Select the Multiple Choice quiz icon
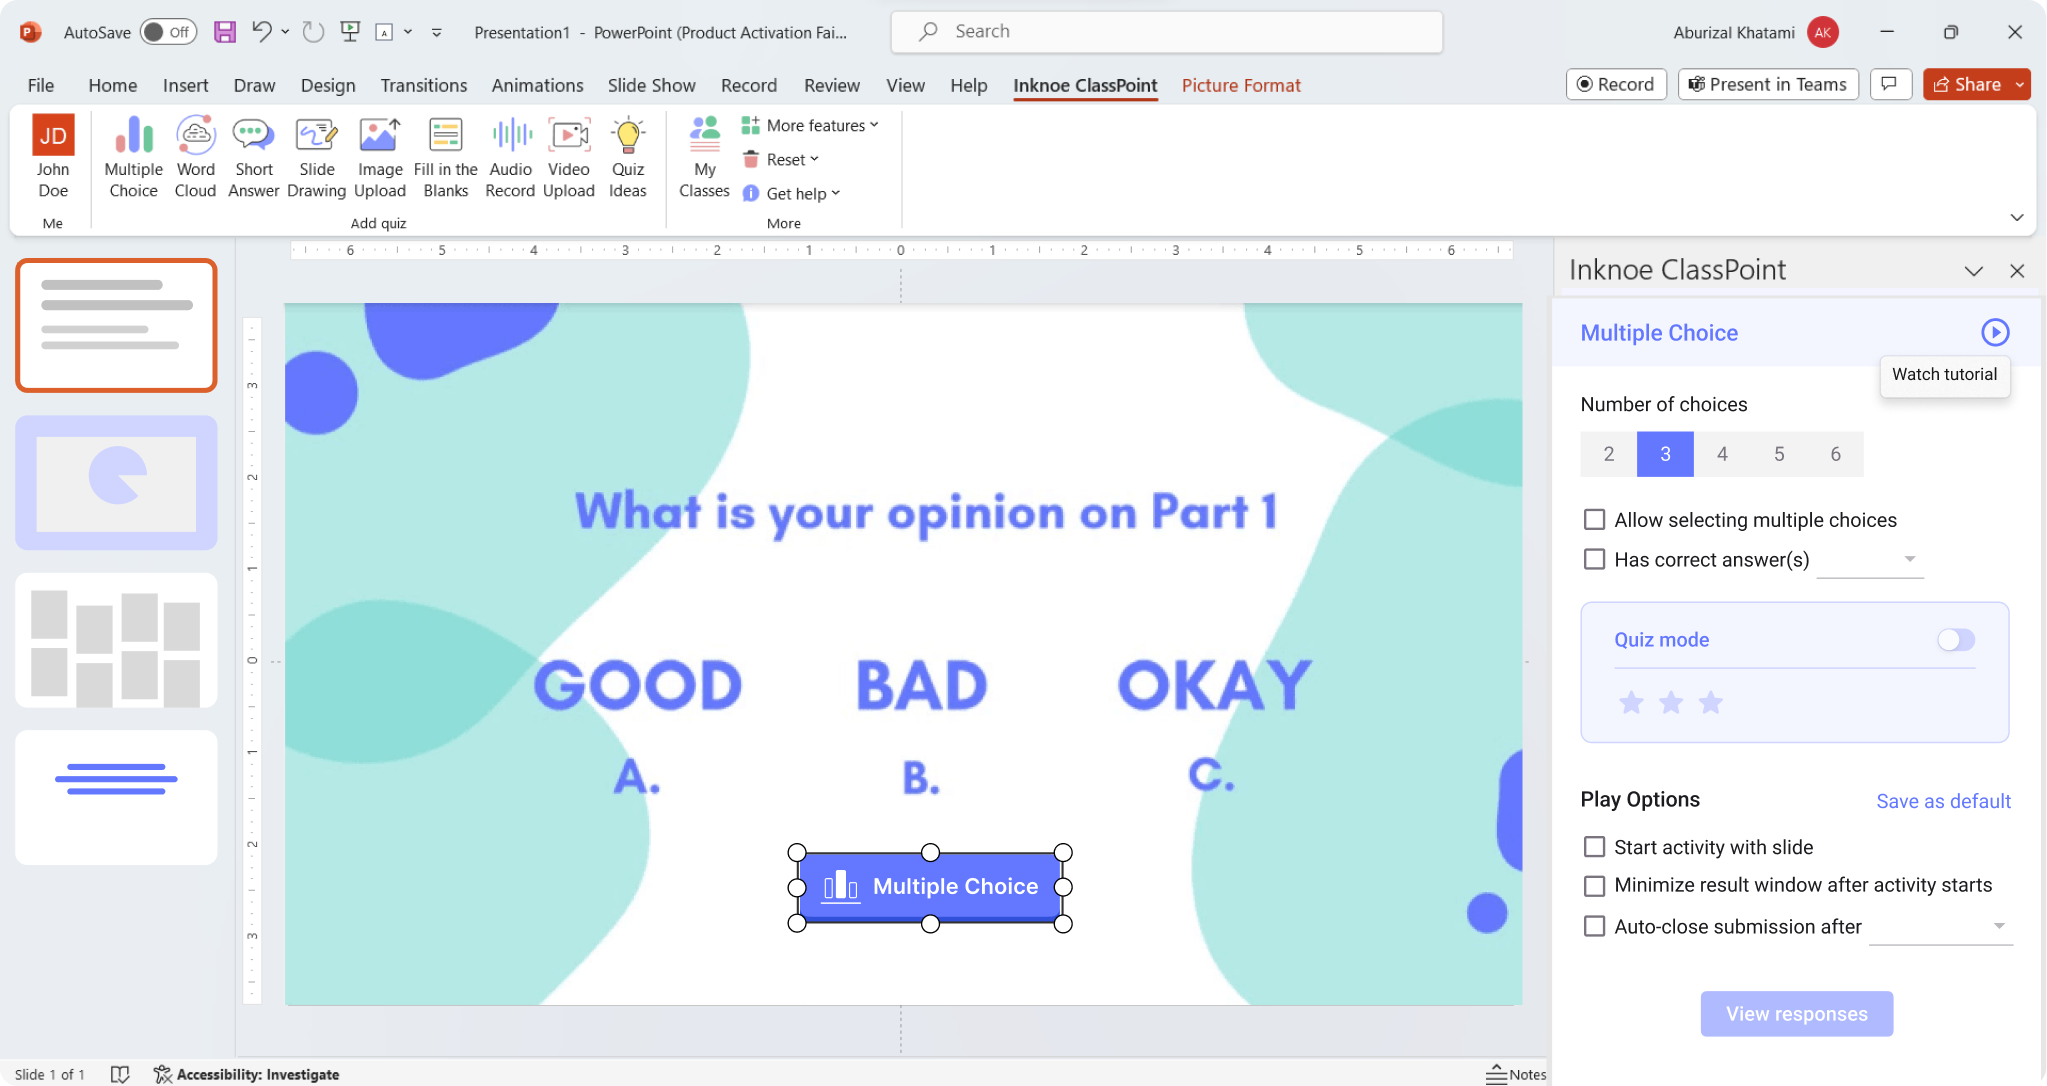 click(133, 155)
